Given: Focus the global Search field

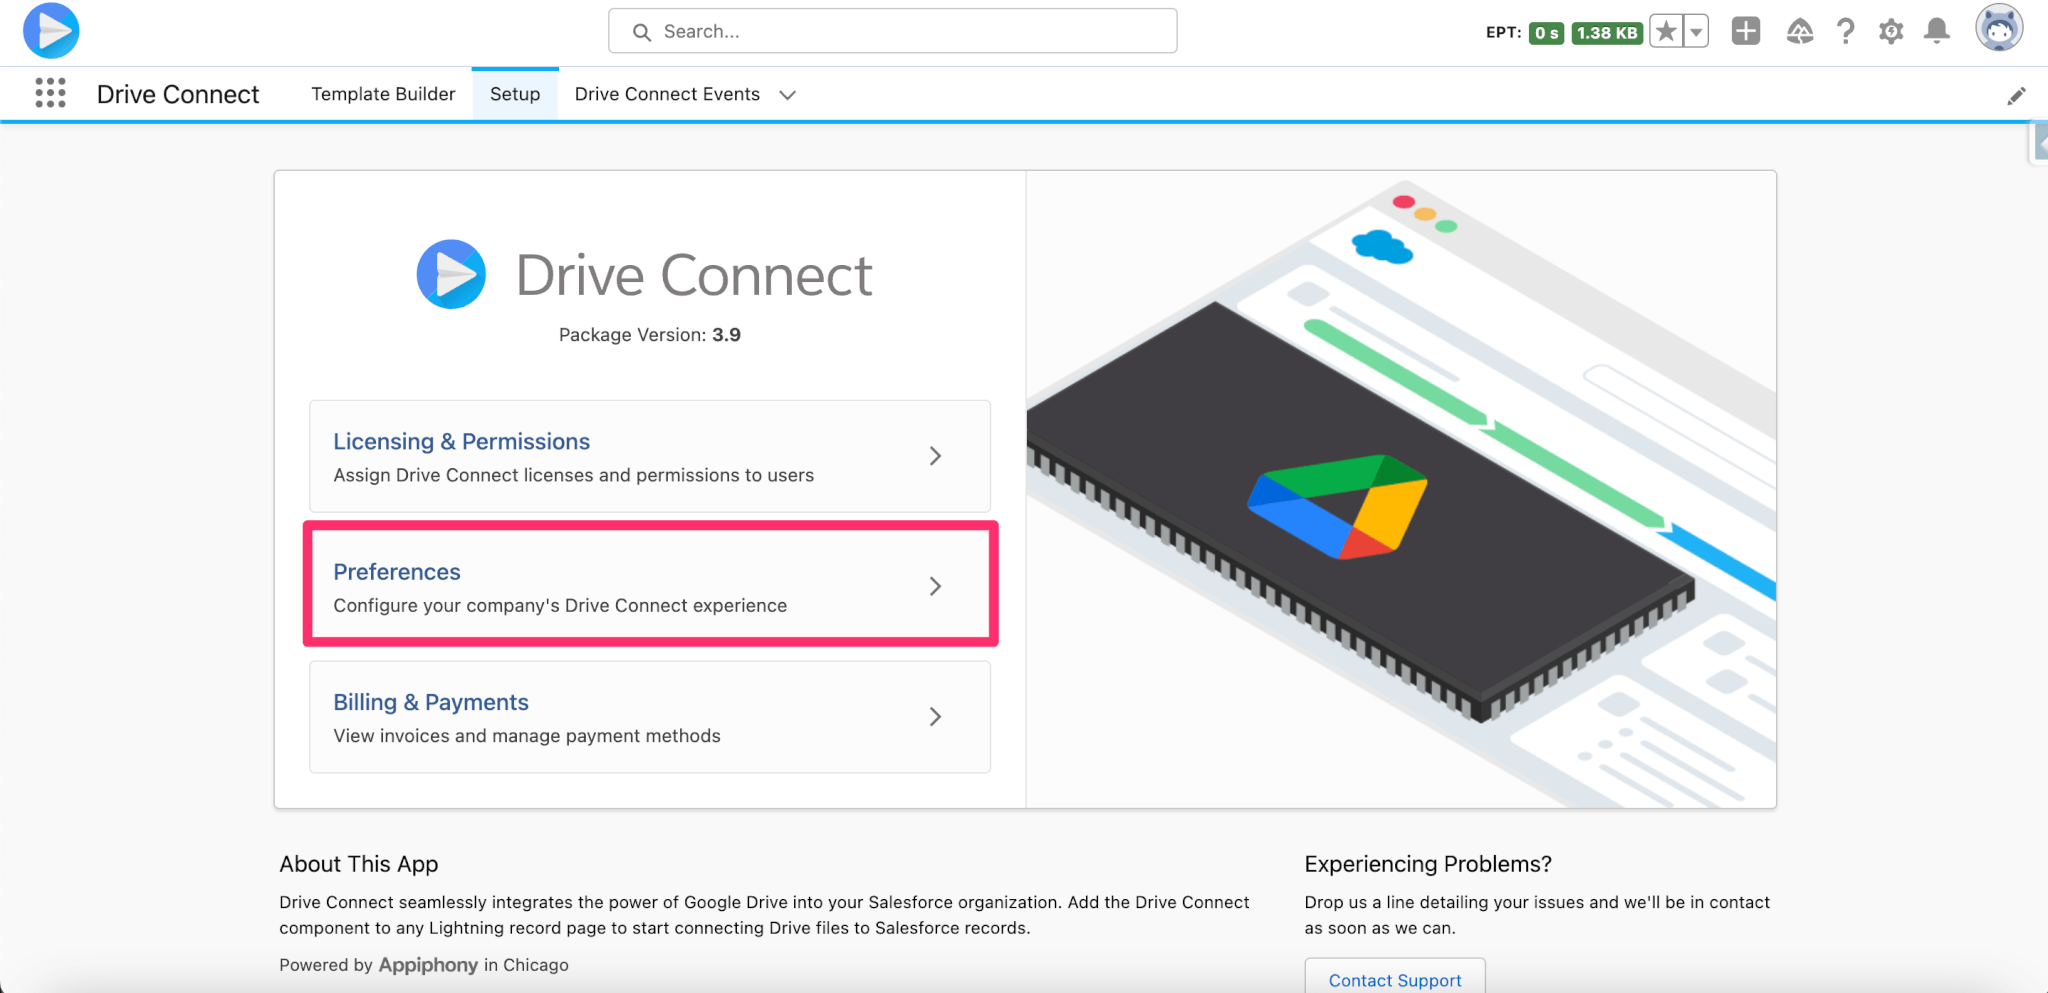Looking at the screenshot, I should 892,31.
